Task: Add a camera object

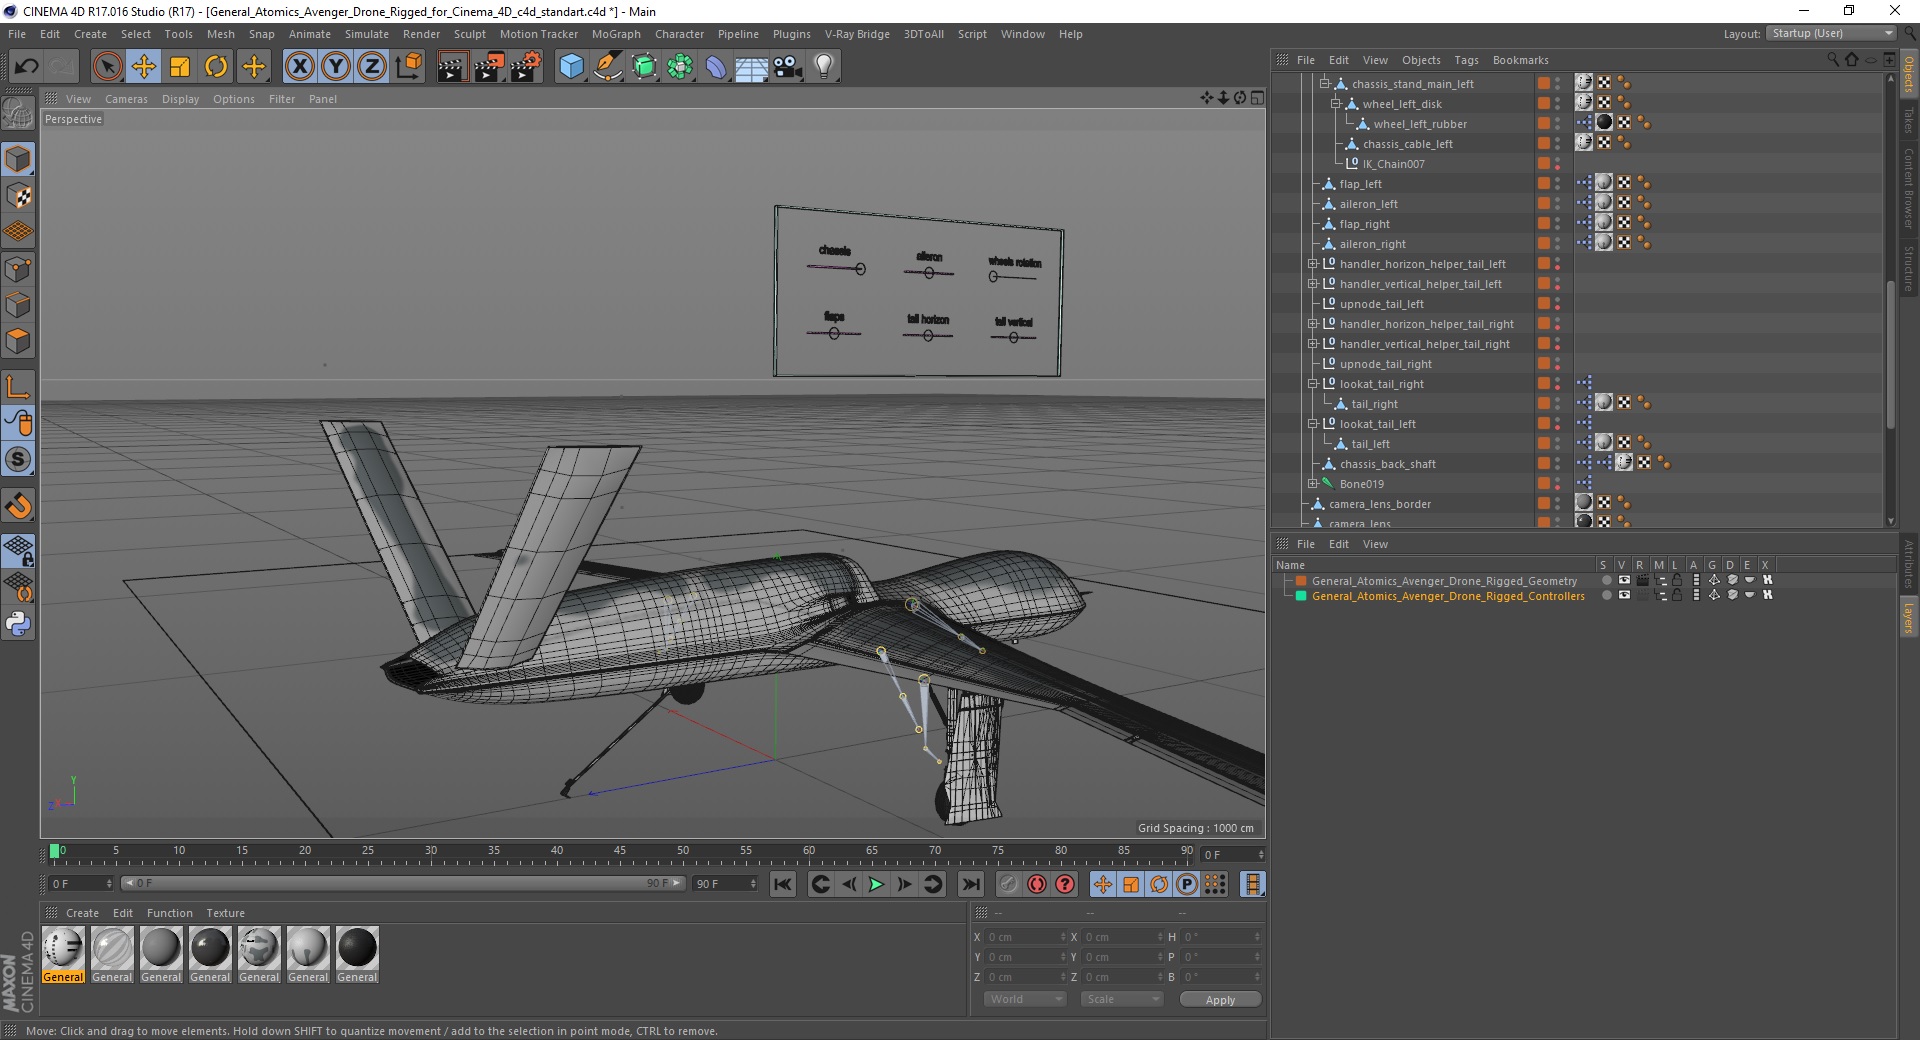Action: click(x=788, y=67)
